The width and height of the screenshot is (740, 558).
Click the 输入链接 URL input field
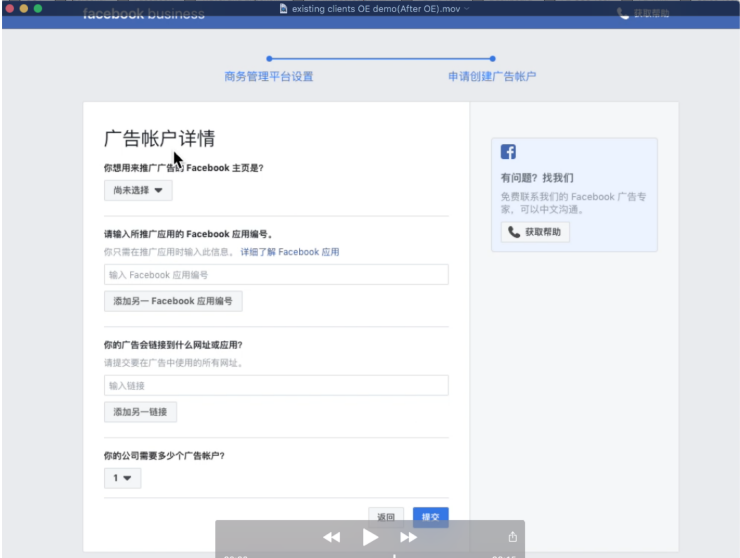click(276, 386)
